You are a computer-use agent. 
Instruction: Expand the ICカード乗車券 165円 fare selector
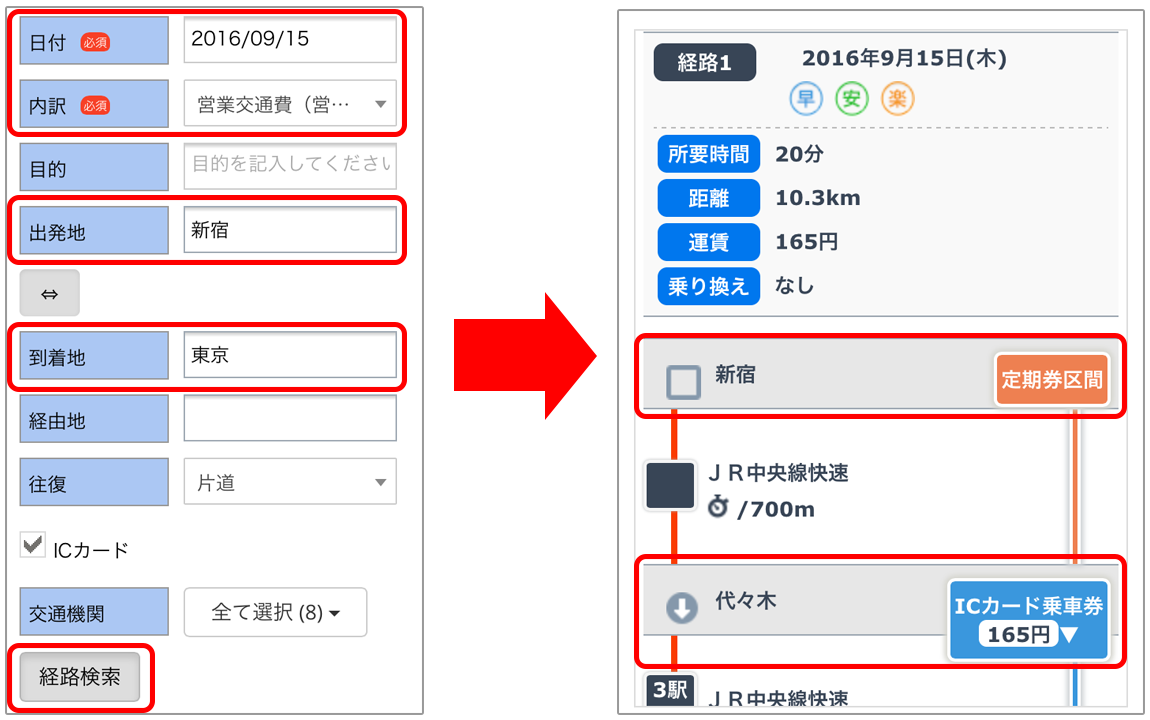tap(1028, 620)
